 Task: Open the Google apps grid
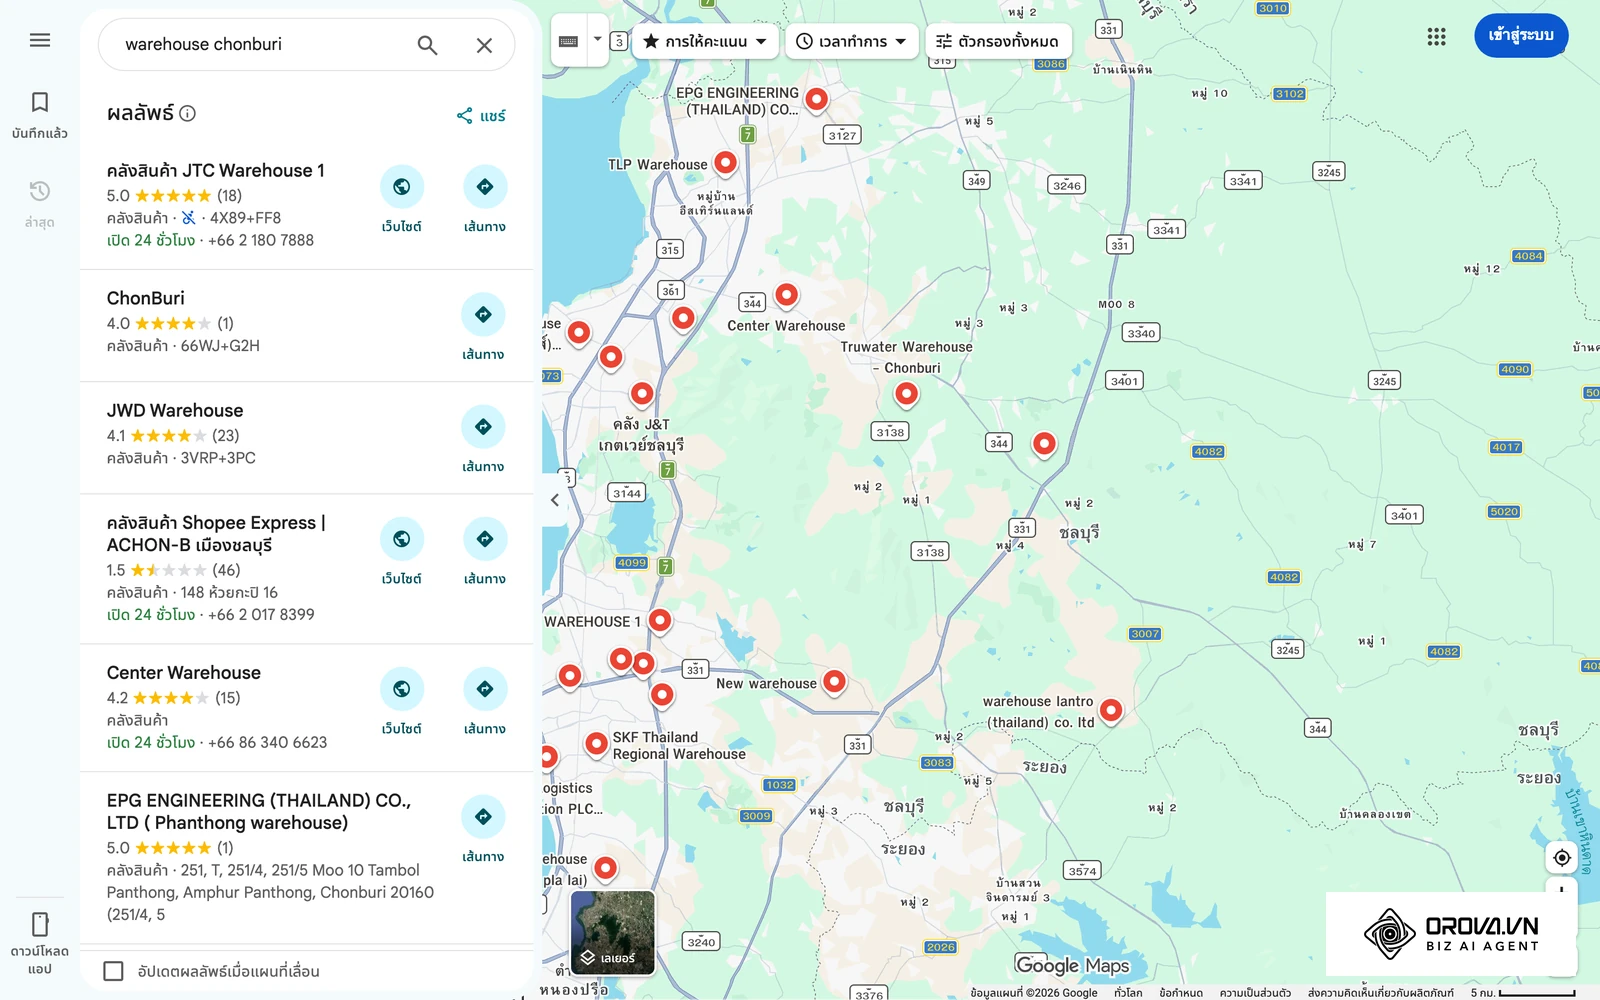1437,37
